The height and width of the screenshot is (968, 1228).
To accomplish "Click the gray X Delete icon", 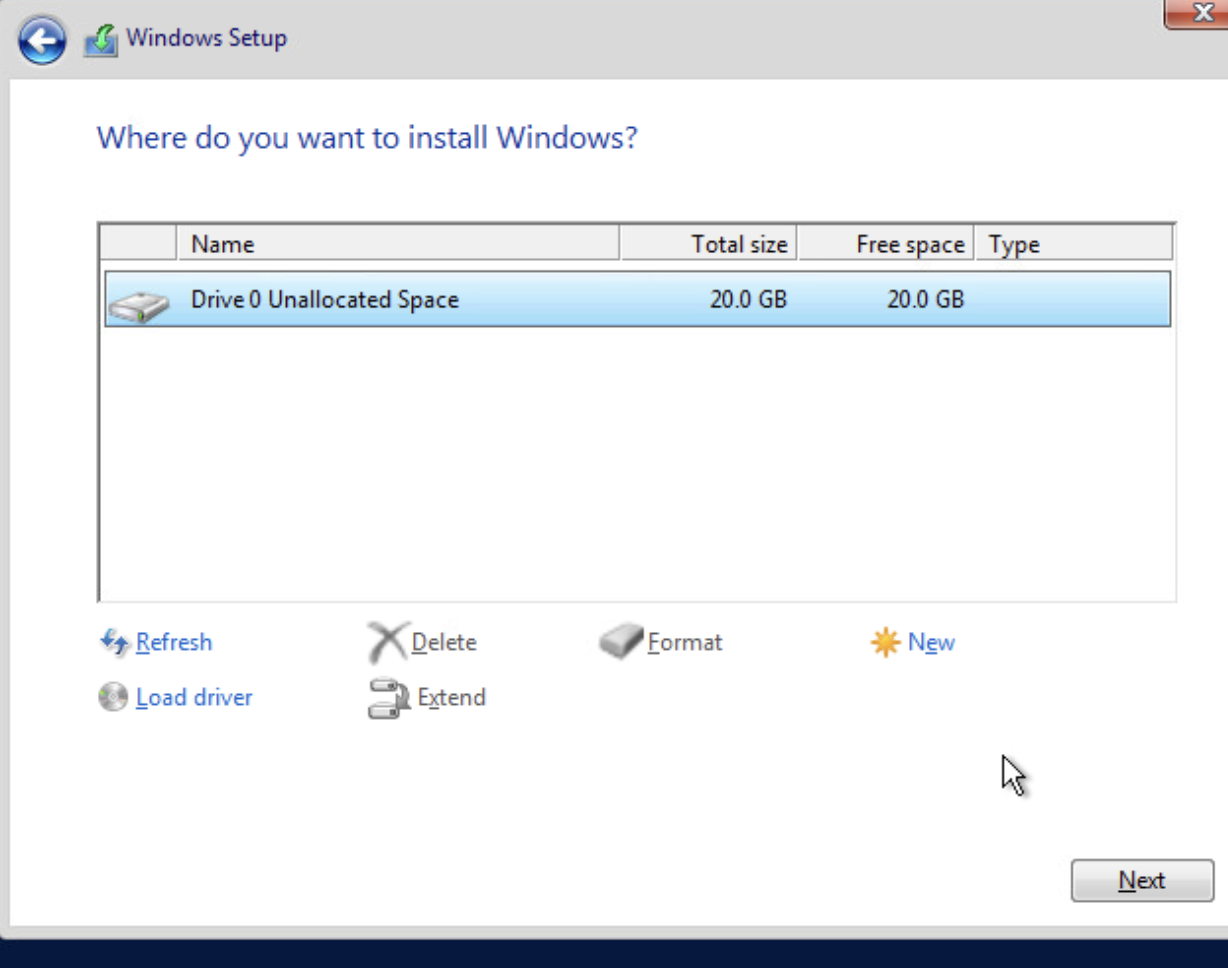I will [387, 642].
